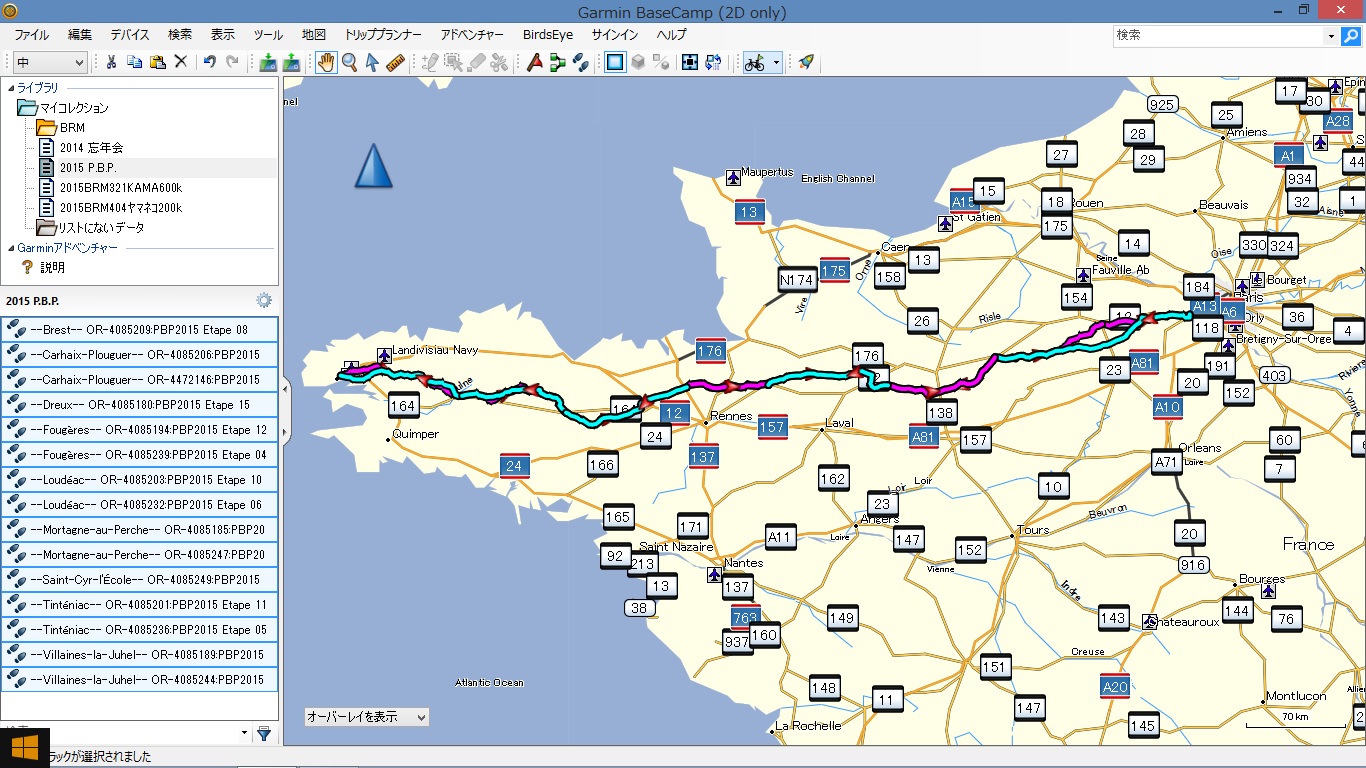The height and width of the screenshot is (768, 1366).
Task: Select the Brest PBP2015 Etape 08 track
Action: 140,329
